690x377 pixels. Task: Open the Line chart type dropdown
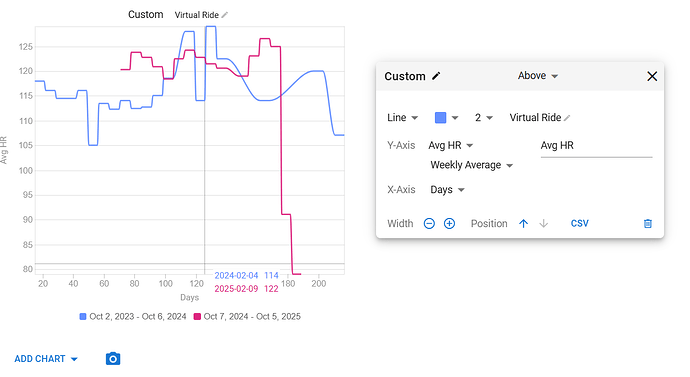[x=402, y=117]
